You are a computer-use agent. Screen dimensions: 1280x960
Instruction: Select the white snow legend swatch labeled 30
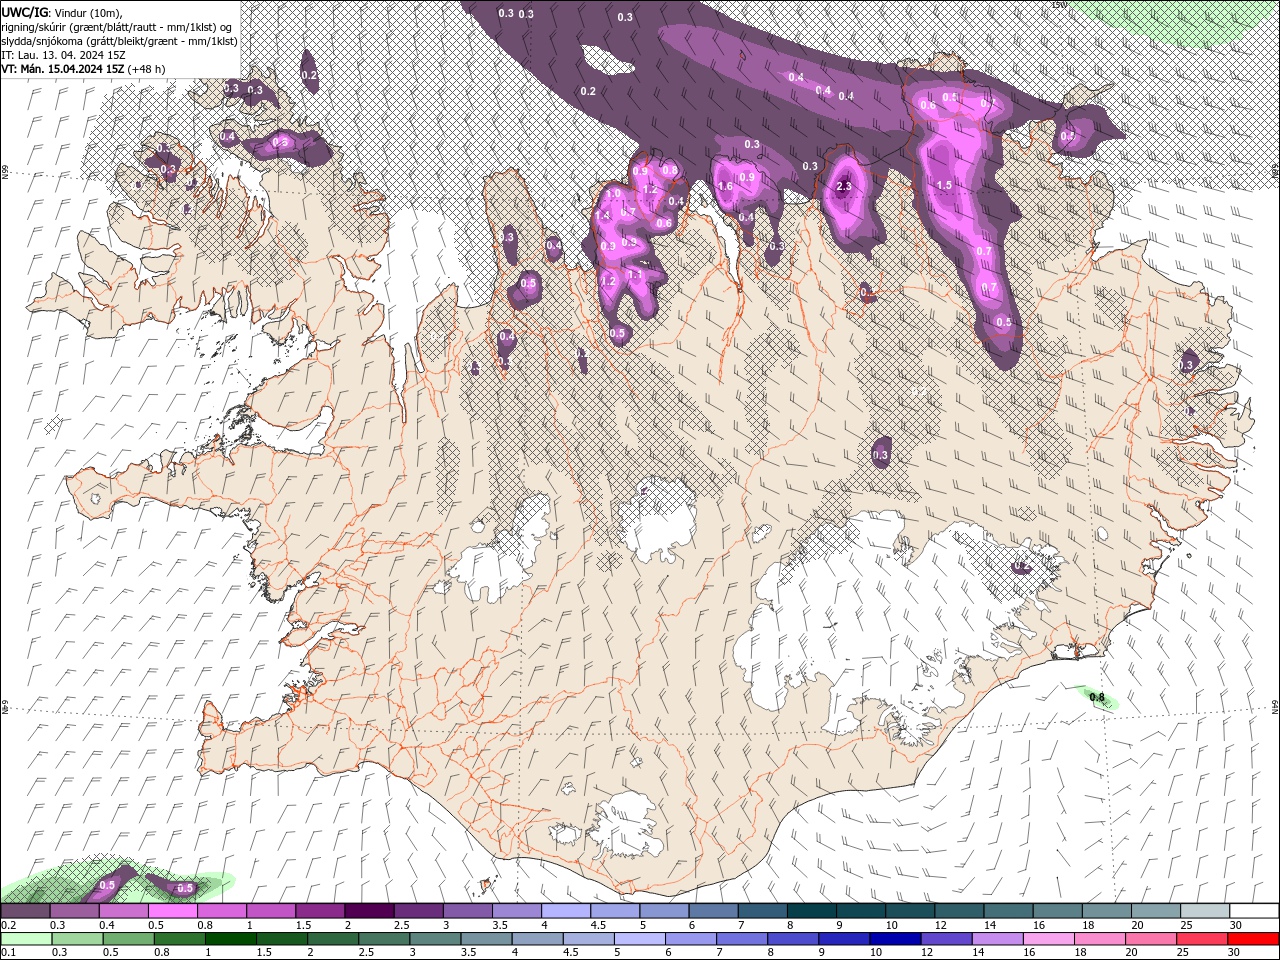point(1254,911)
